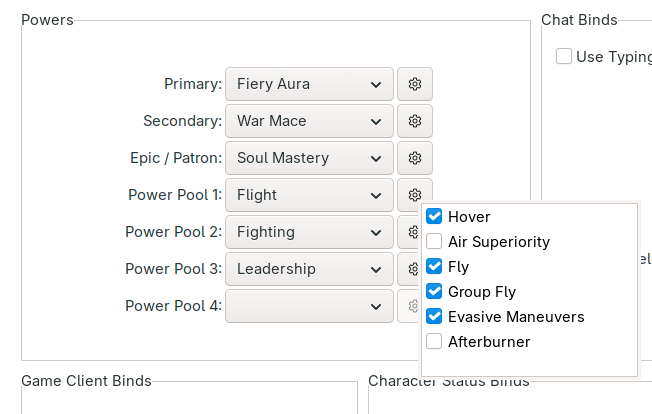The height and width of the screenshot is (414, 652).
Task: Click gear icon next to Soul Mastery
Action: tap(415, 158)
